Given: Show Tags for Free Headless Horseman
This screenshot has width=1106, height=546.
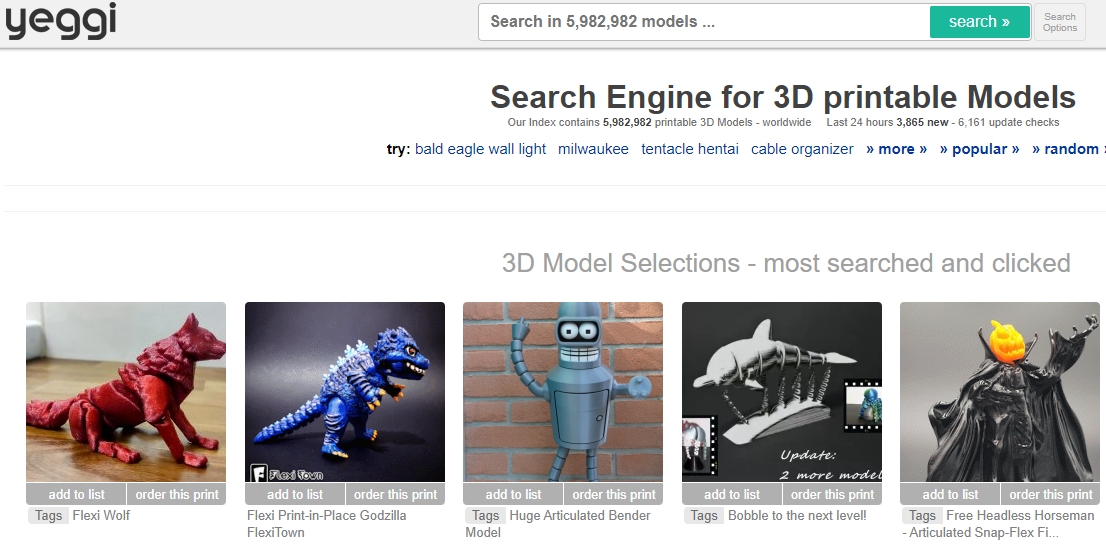Looking at the screenshot, I should (922, 516).
